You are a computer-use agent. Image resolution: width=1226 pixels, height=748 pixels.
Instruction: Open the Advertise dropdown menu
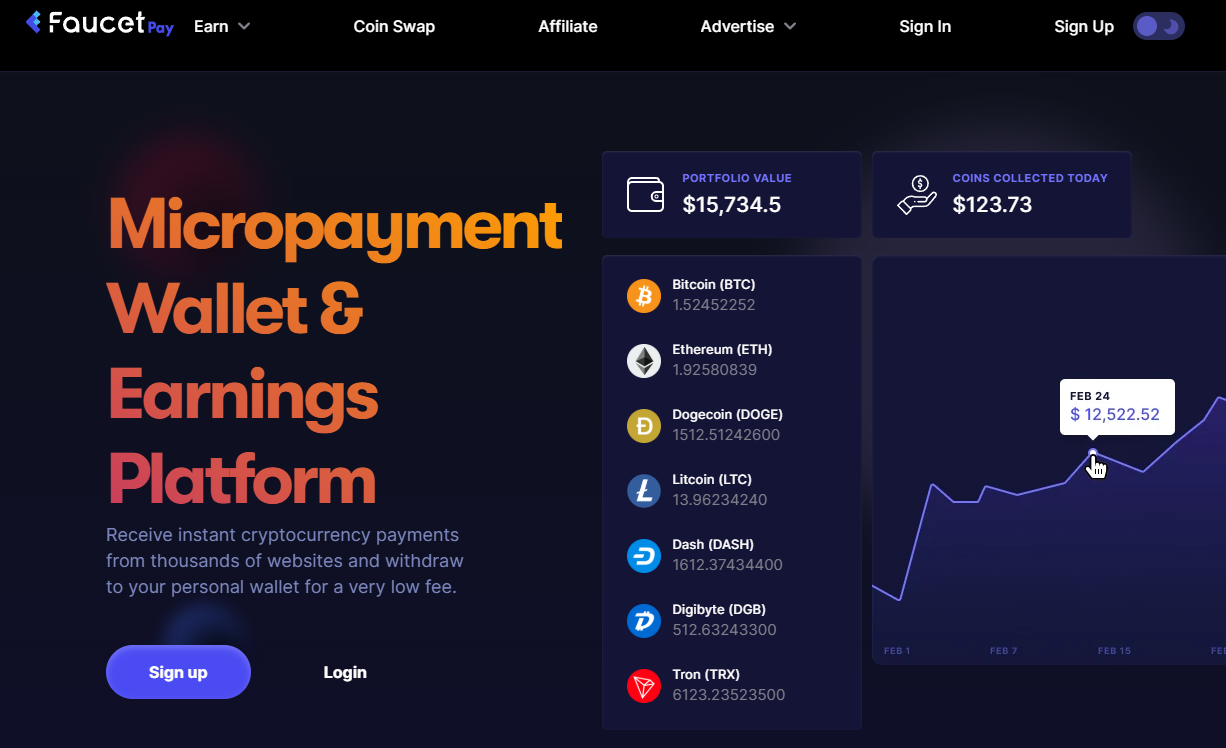click(x=747, y=26)
